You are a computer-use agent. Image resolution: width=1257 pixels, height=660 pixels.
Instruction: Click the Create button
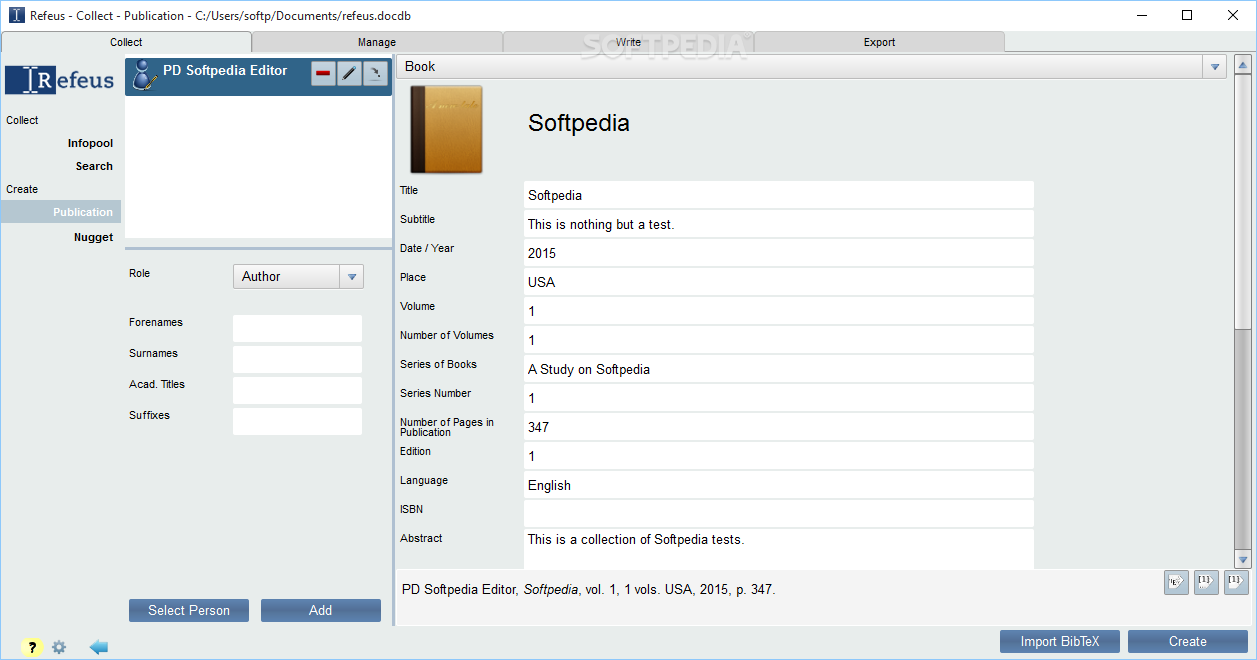coord(1188,641)
